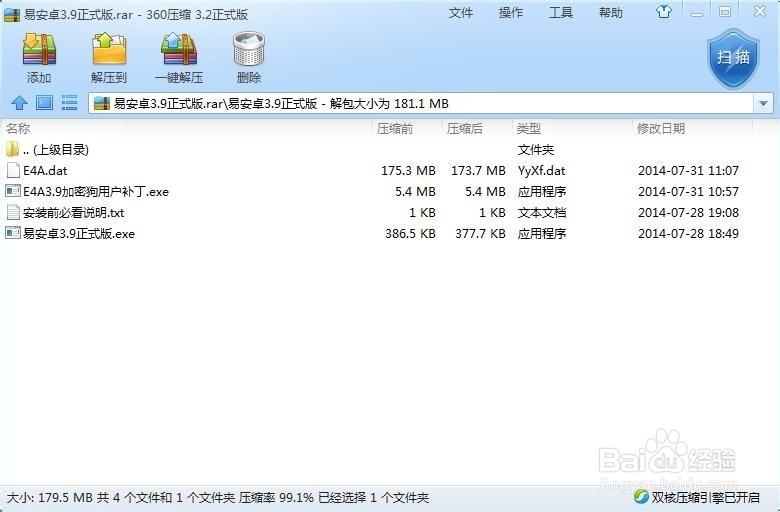This screenshot has height=512, width=780.
Task: Click the YyXf.dat type cell
Action: [x=541, y=171]
